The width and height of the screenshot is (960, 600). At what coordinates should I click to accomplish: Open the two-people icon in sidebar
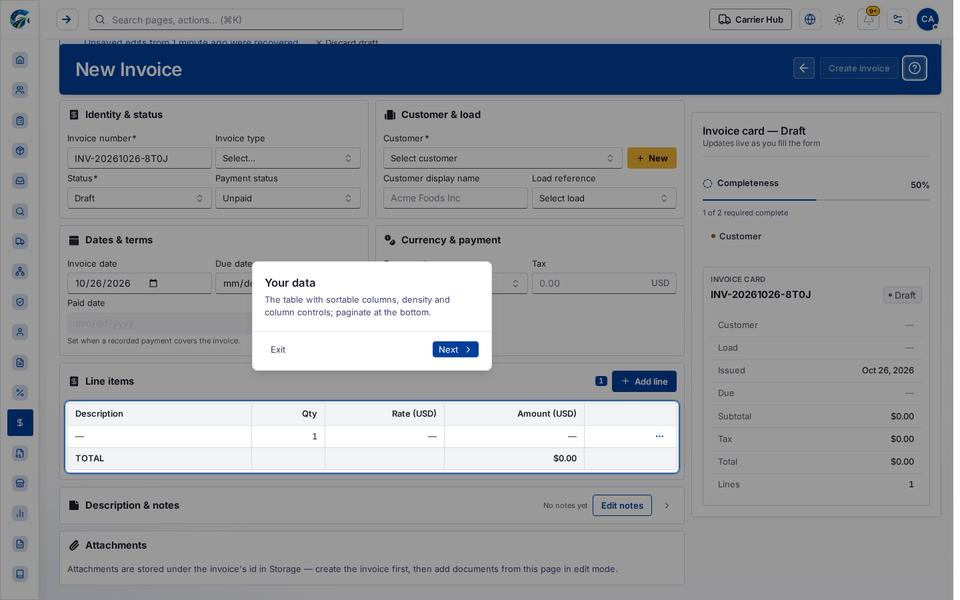point(20,90)
